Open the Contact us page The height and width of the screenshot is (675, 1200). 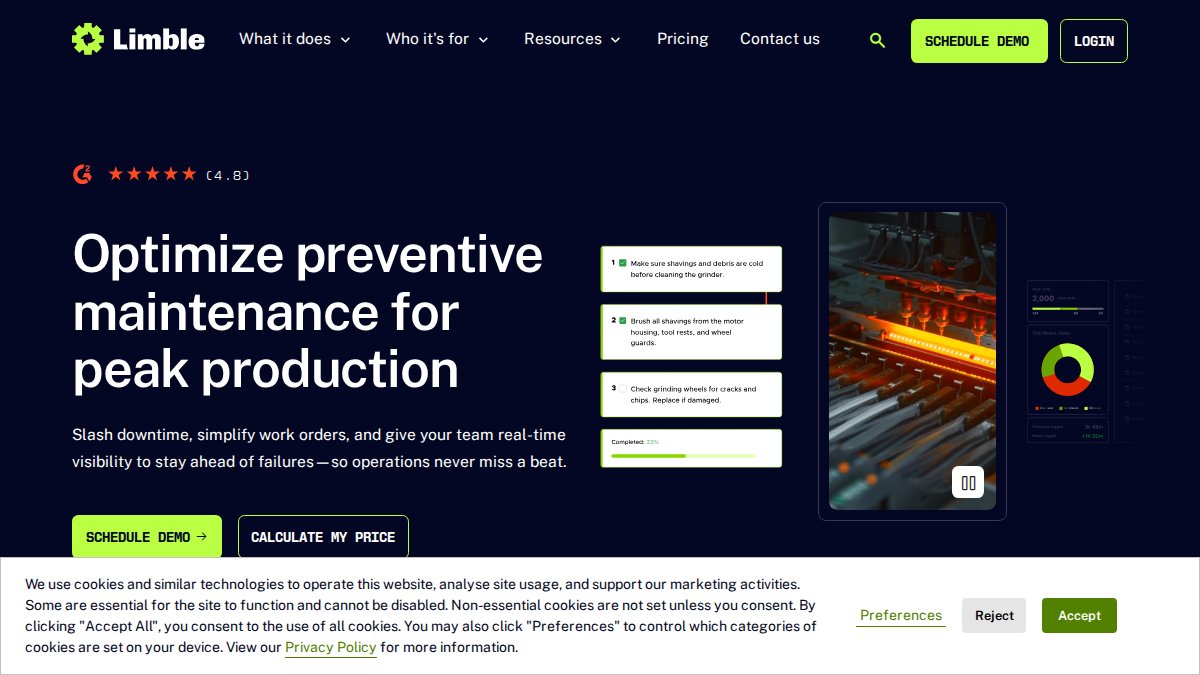pos(780,39)
